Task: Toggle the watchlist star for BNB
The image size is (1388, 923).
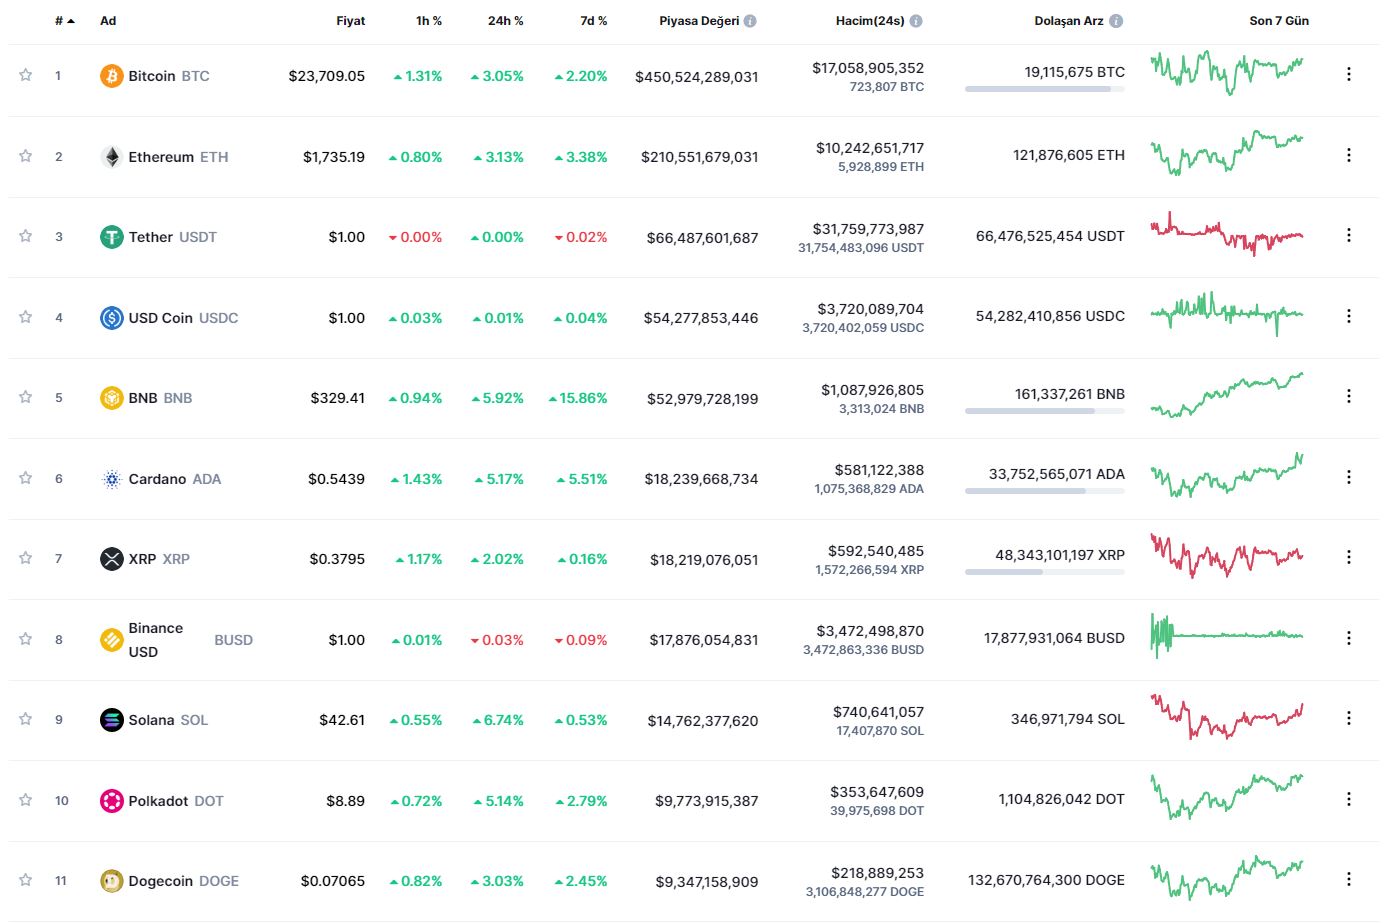Action: click(x=26, y=397)
